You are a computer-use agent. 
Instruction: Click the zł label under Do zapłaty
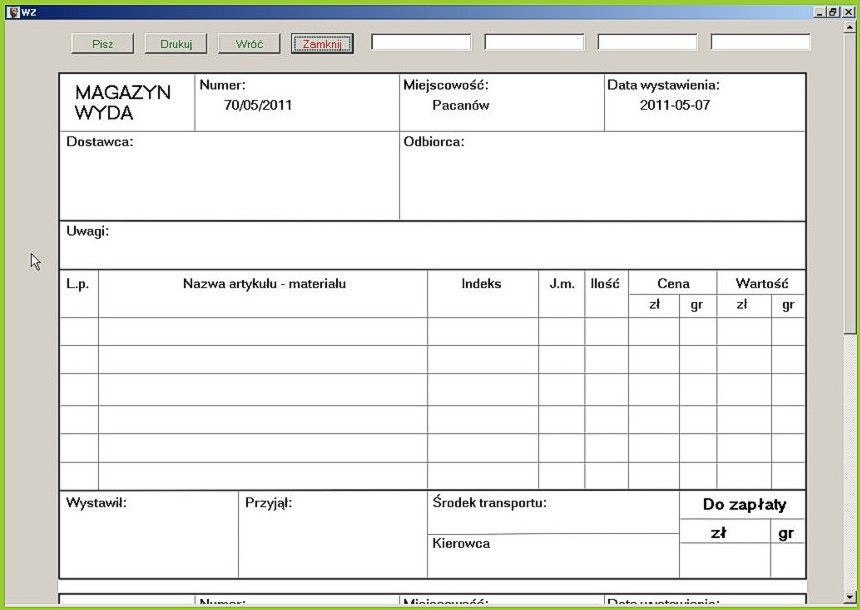pyautogui.click(x=719, y=533)
